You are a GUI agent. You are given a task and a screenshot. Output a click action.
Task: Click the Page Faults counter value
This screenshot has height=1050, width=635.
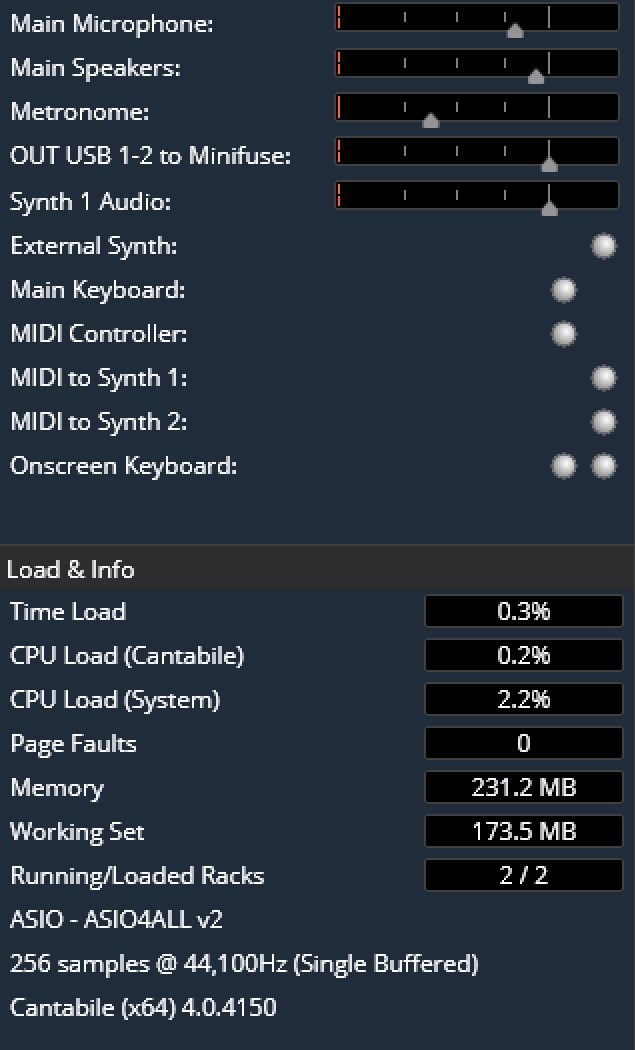(x=524, y=744)
